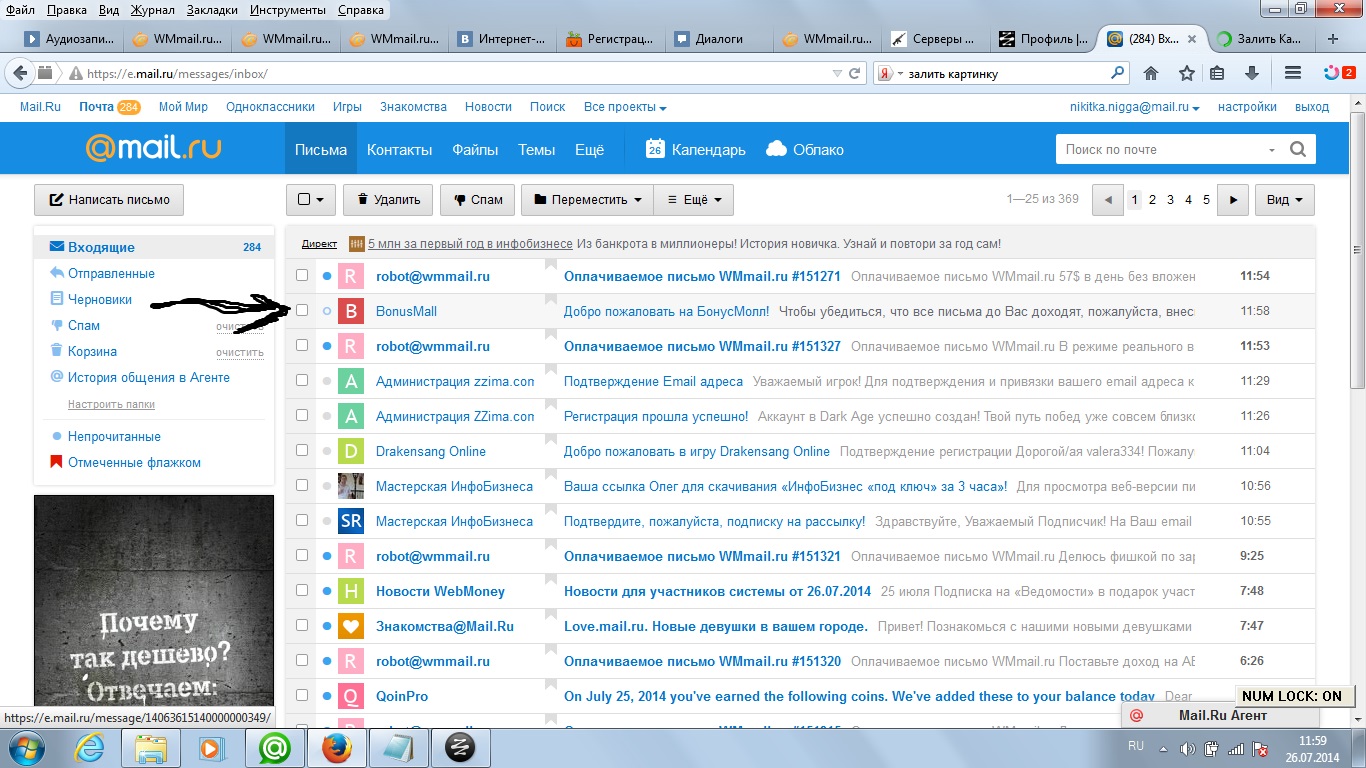
Task: Open the Вид view dropdown
Action: tap(1285, 200)
